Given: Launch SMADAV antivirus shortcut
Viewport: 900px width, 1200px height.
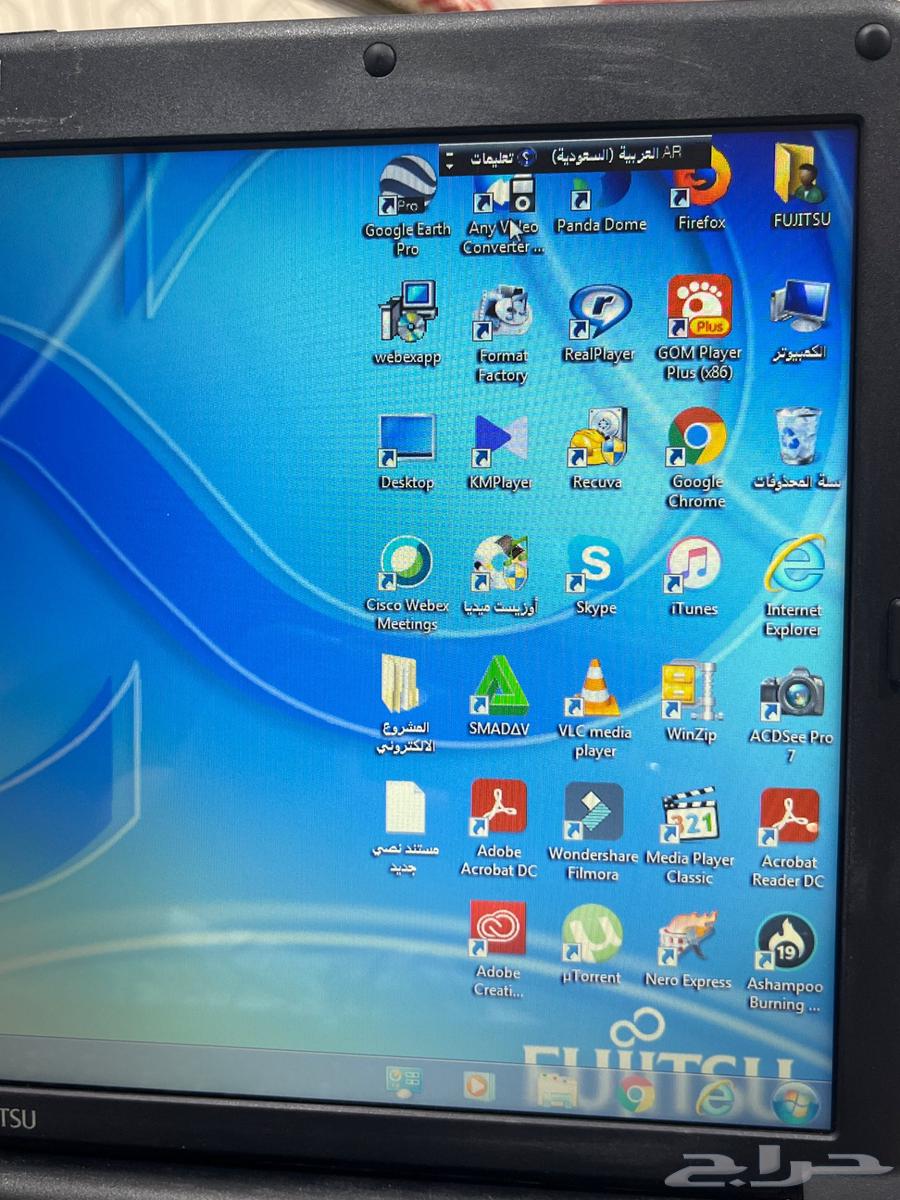Looking at the screenshot, I should (499, 696).
